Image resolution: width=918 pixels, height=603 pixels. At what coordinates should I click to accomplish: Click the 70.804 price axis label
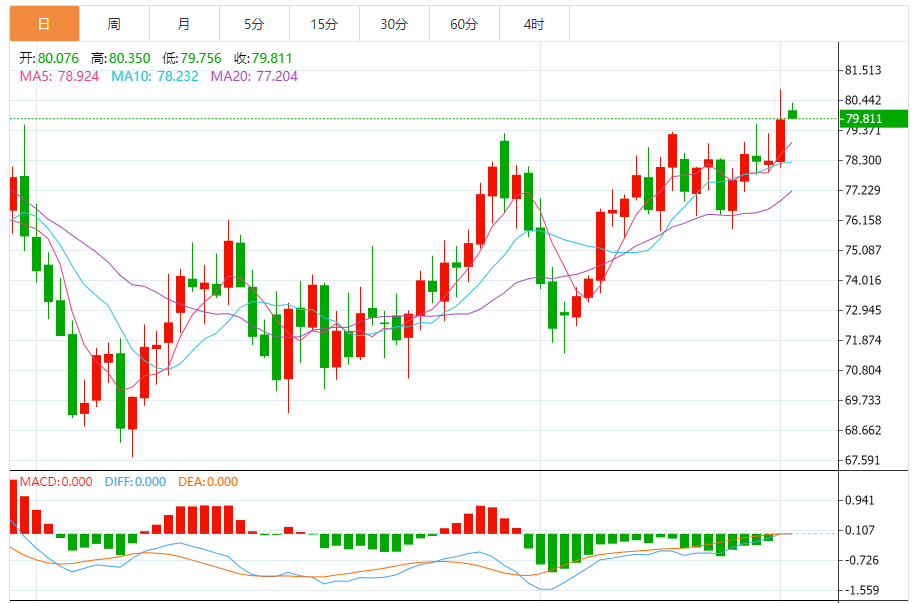[863, 371]
